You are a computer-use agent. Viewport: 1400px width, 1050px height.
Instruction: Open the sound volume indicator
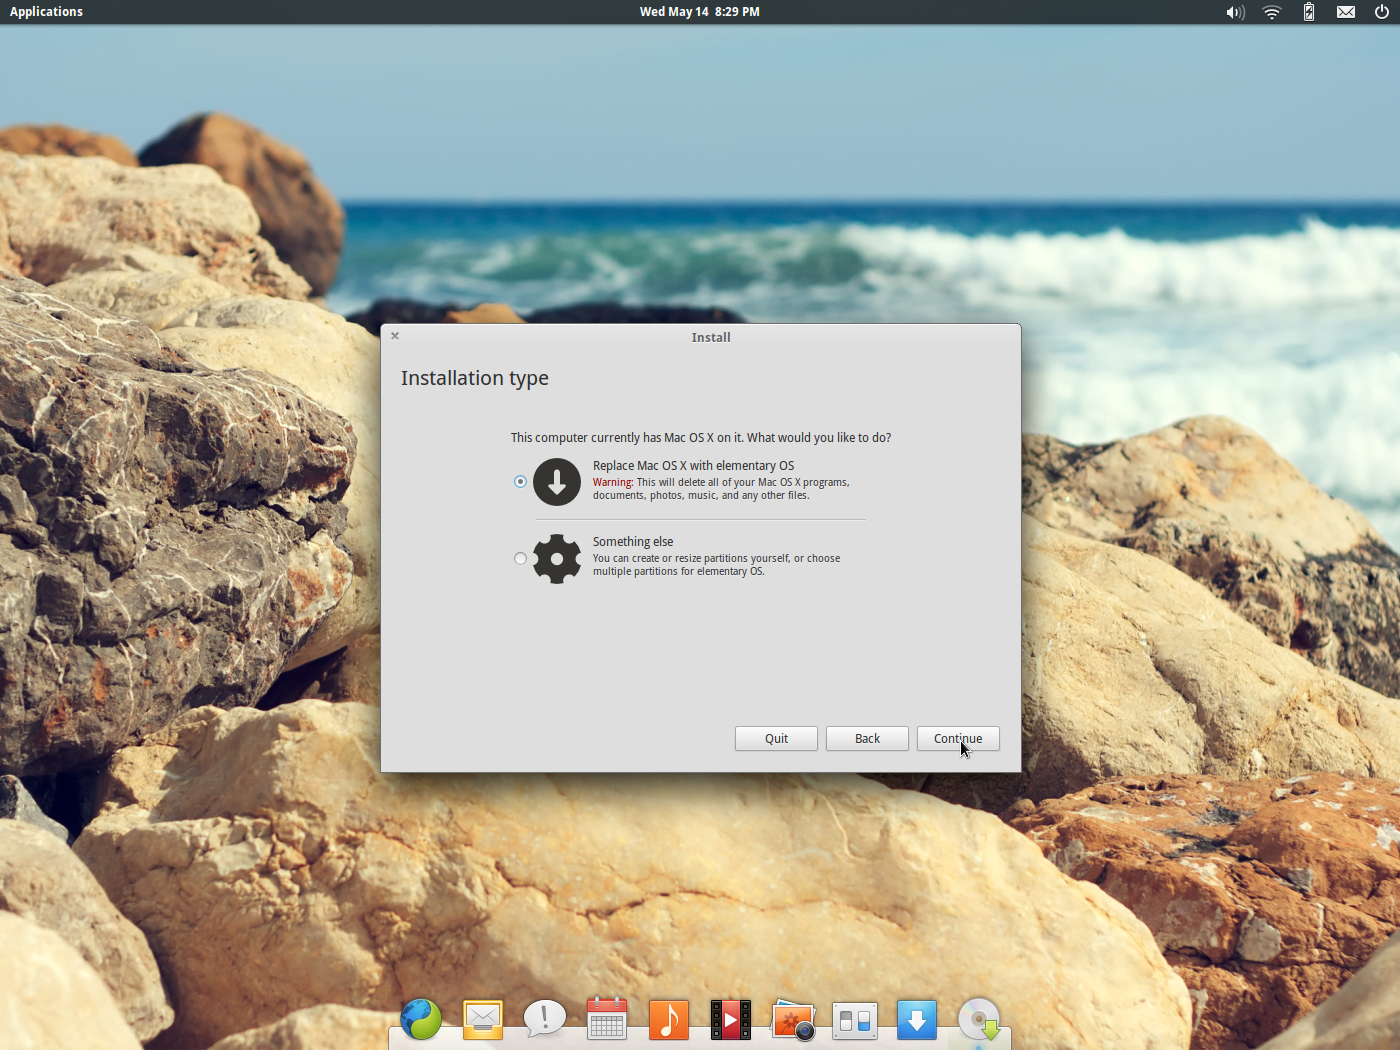1235,12
